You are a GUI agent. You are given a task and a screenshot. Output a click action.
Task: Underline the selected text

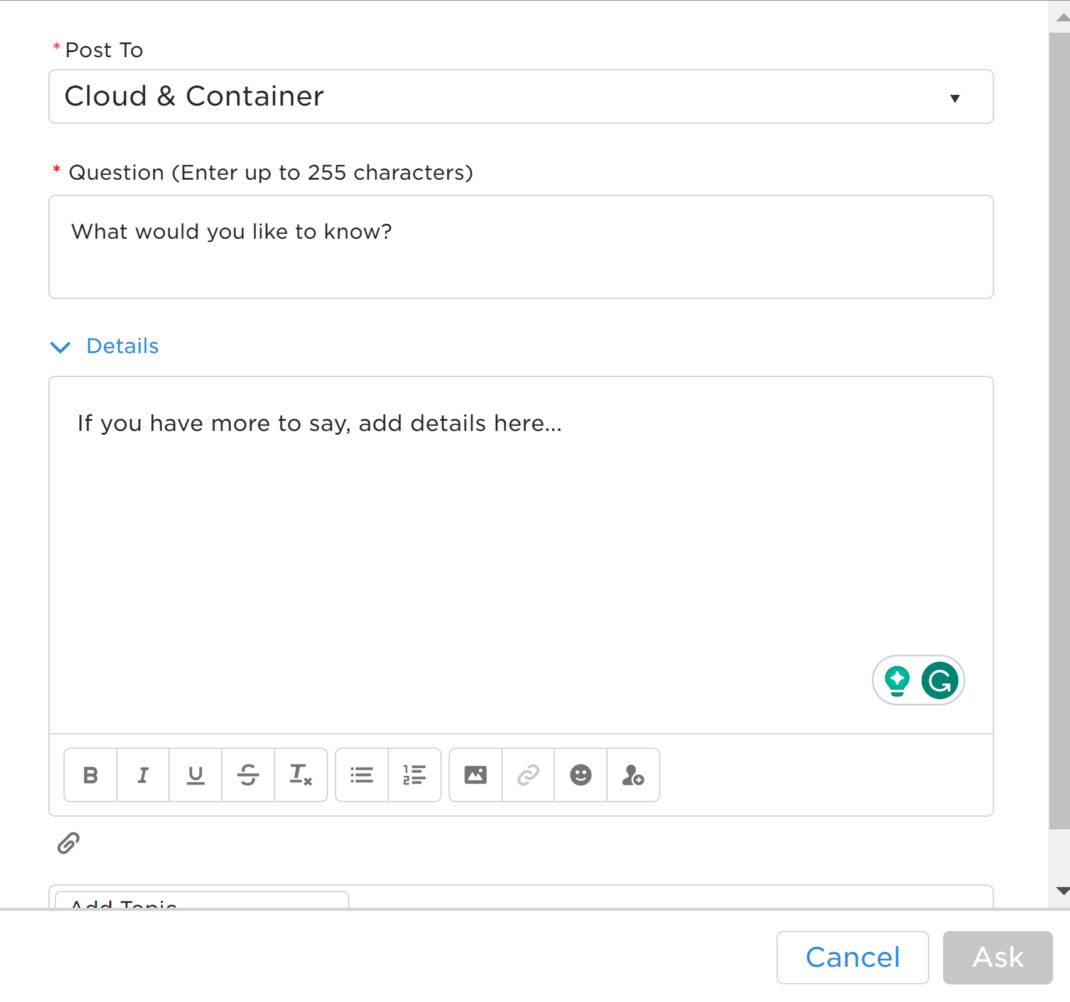coord(195,774)
